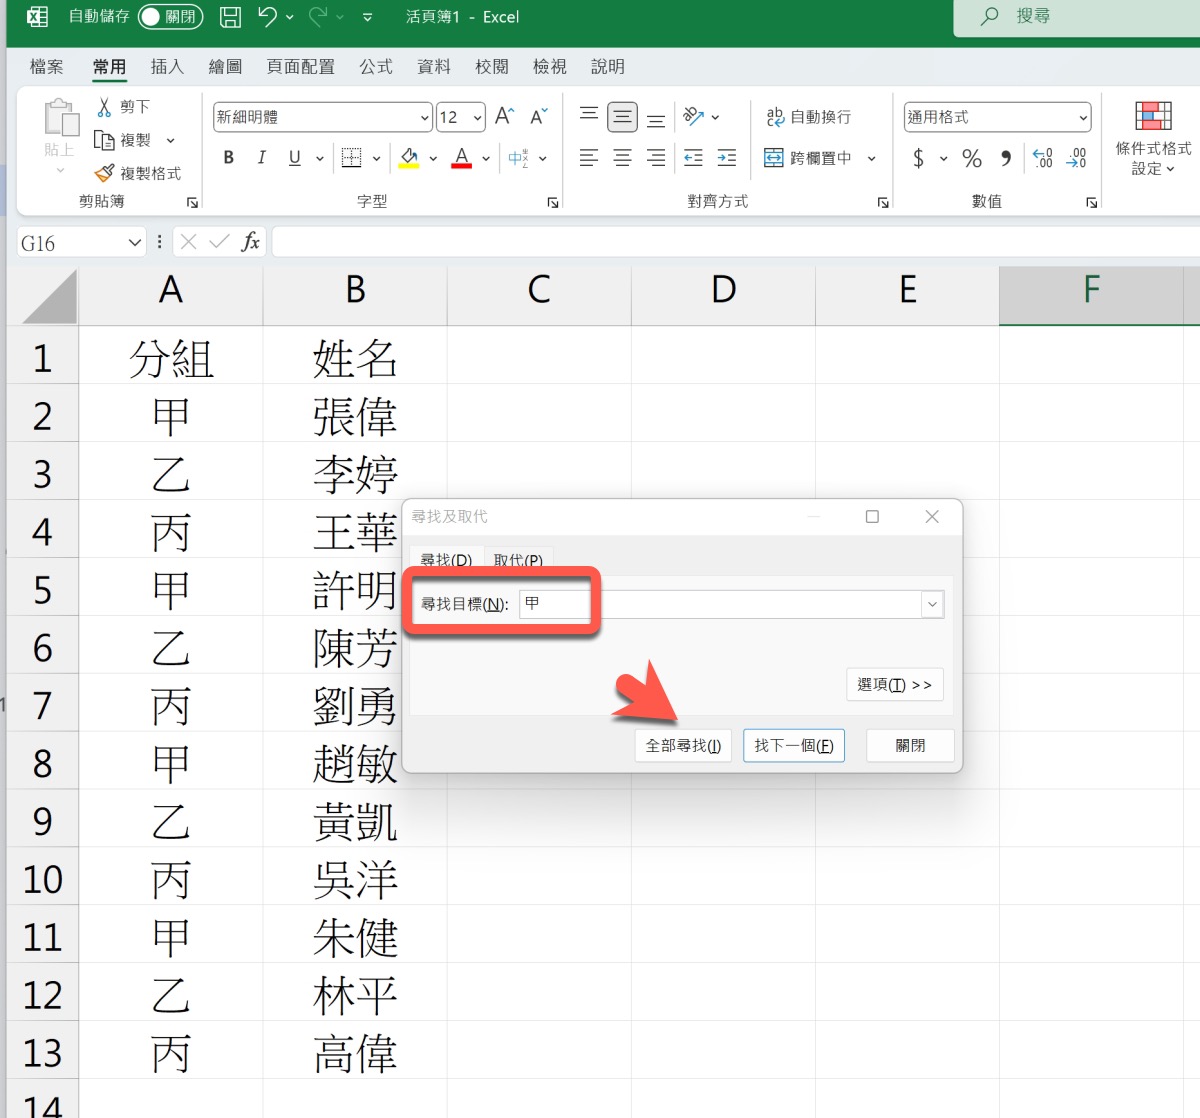Open the 公式 (Formulas) ribbon tab
The height and width of the screenshot is (1118, 1200).
(x=376, y=67)
